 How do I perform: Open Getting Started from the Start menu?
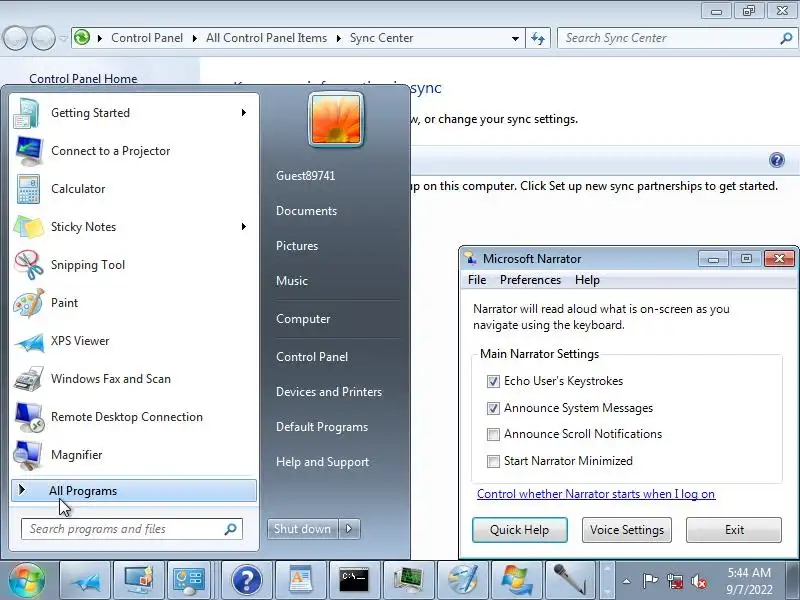[134, 113]
